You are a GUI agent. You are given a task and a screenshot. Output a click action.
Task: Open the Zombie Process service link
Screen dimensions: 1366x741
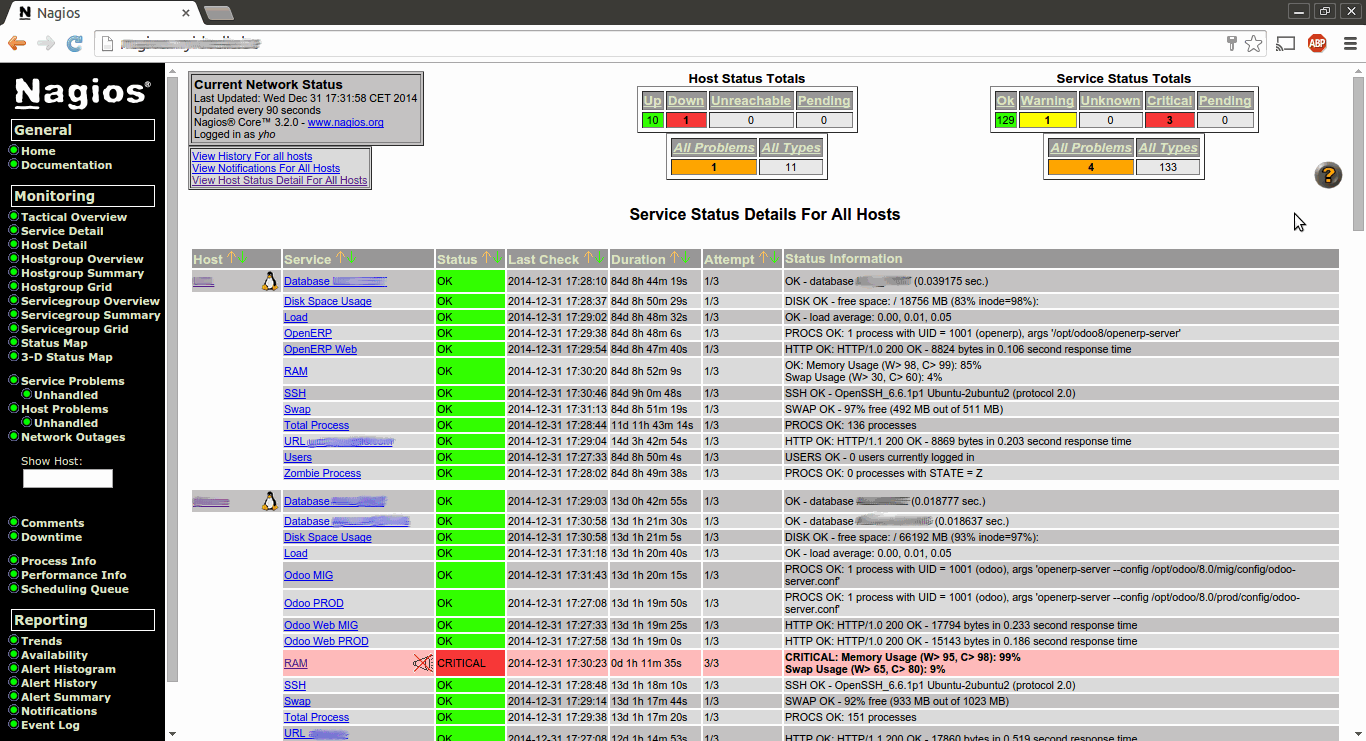coord(322,473)
